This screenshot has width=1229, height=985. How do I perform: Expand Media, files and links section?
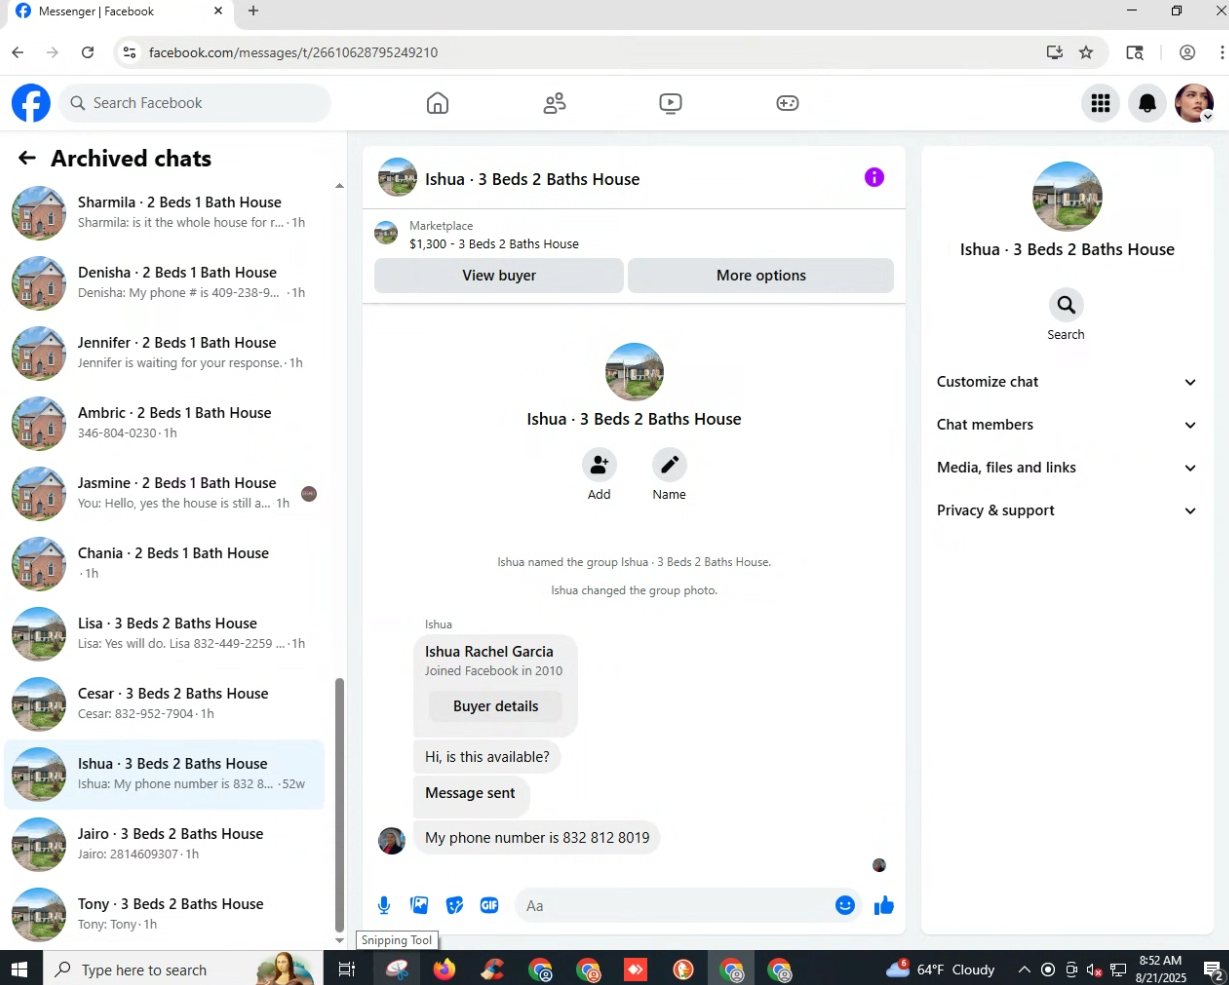click(1067, 468)
